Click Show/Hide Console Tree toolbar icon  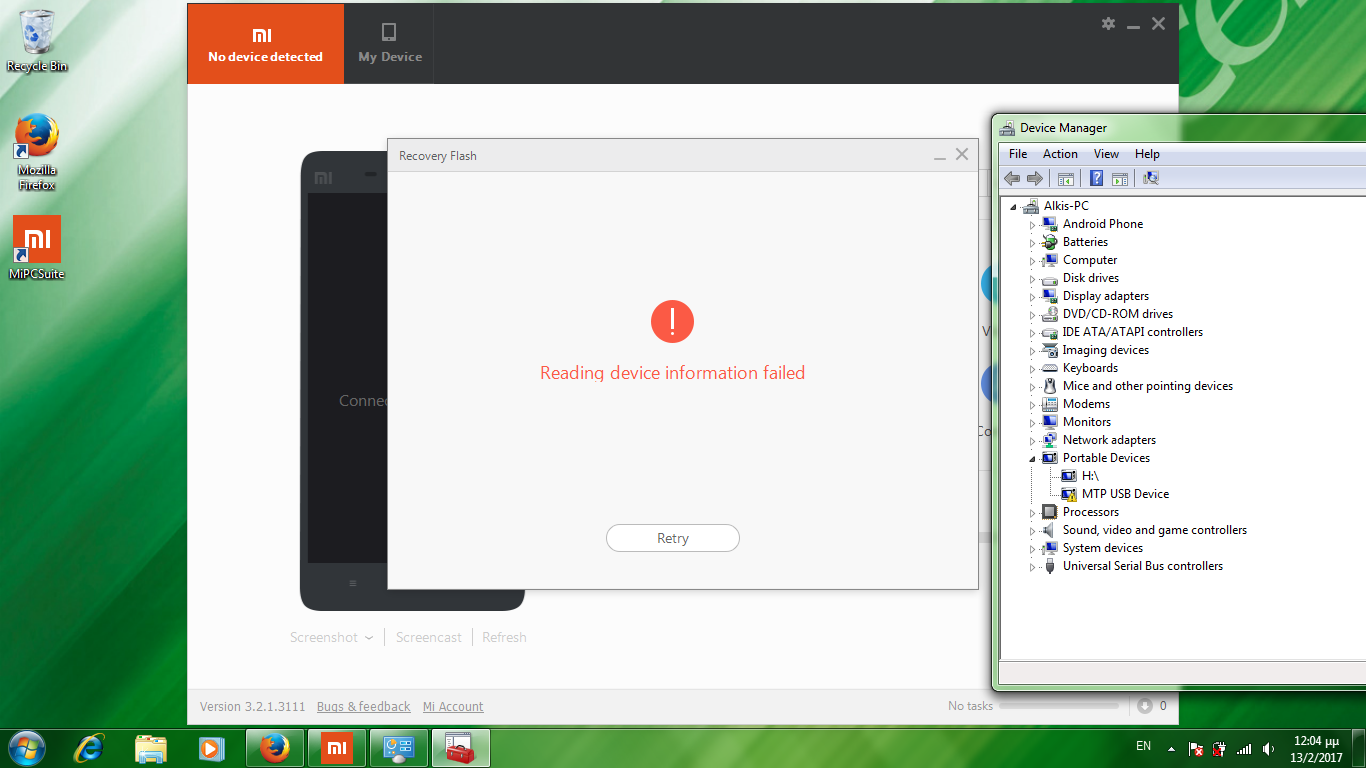[x=1066, y=178]
